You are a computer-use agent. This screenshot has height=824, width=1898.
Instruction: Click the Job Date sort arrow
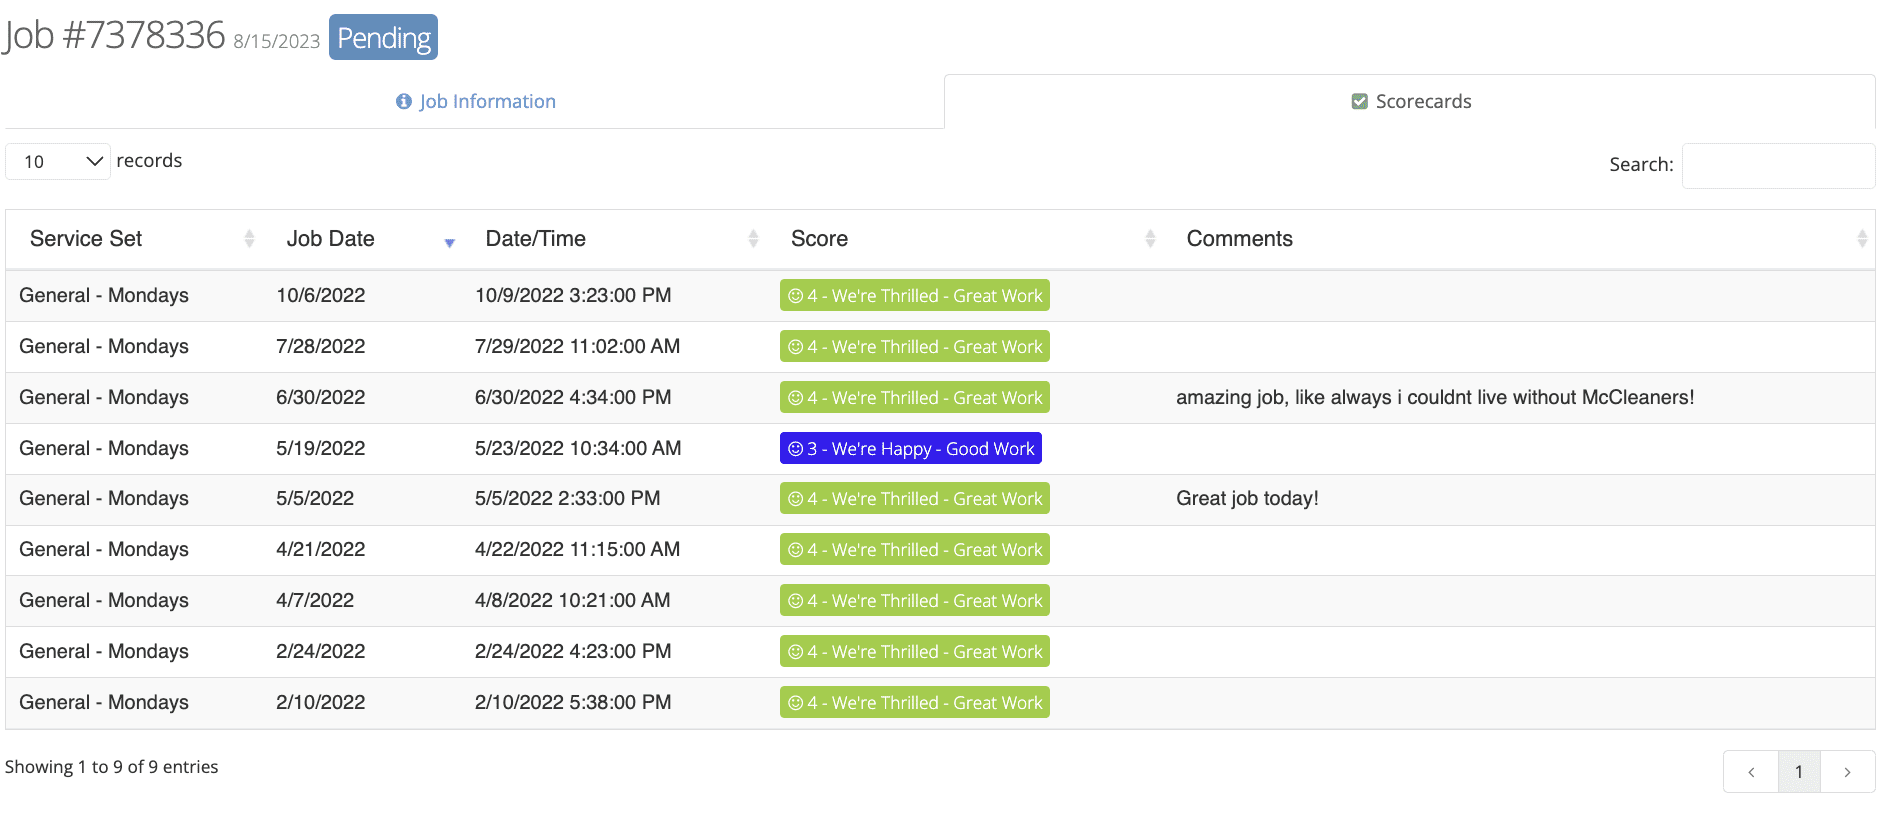click(449, 242)
